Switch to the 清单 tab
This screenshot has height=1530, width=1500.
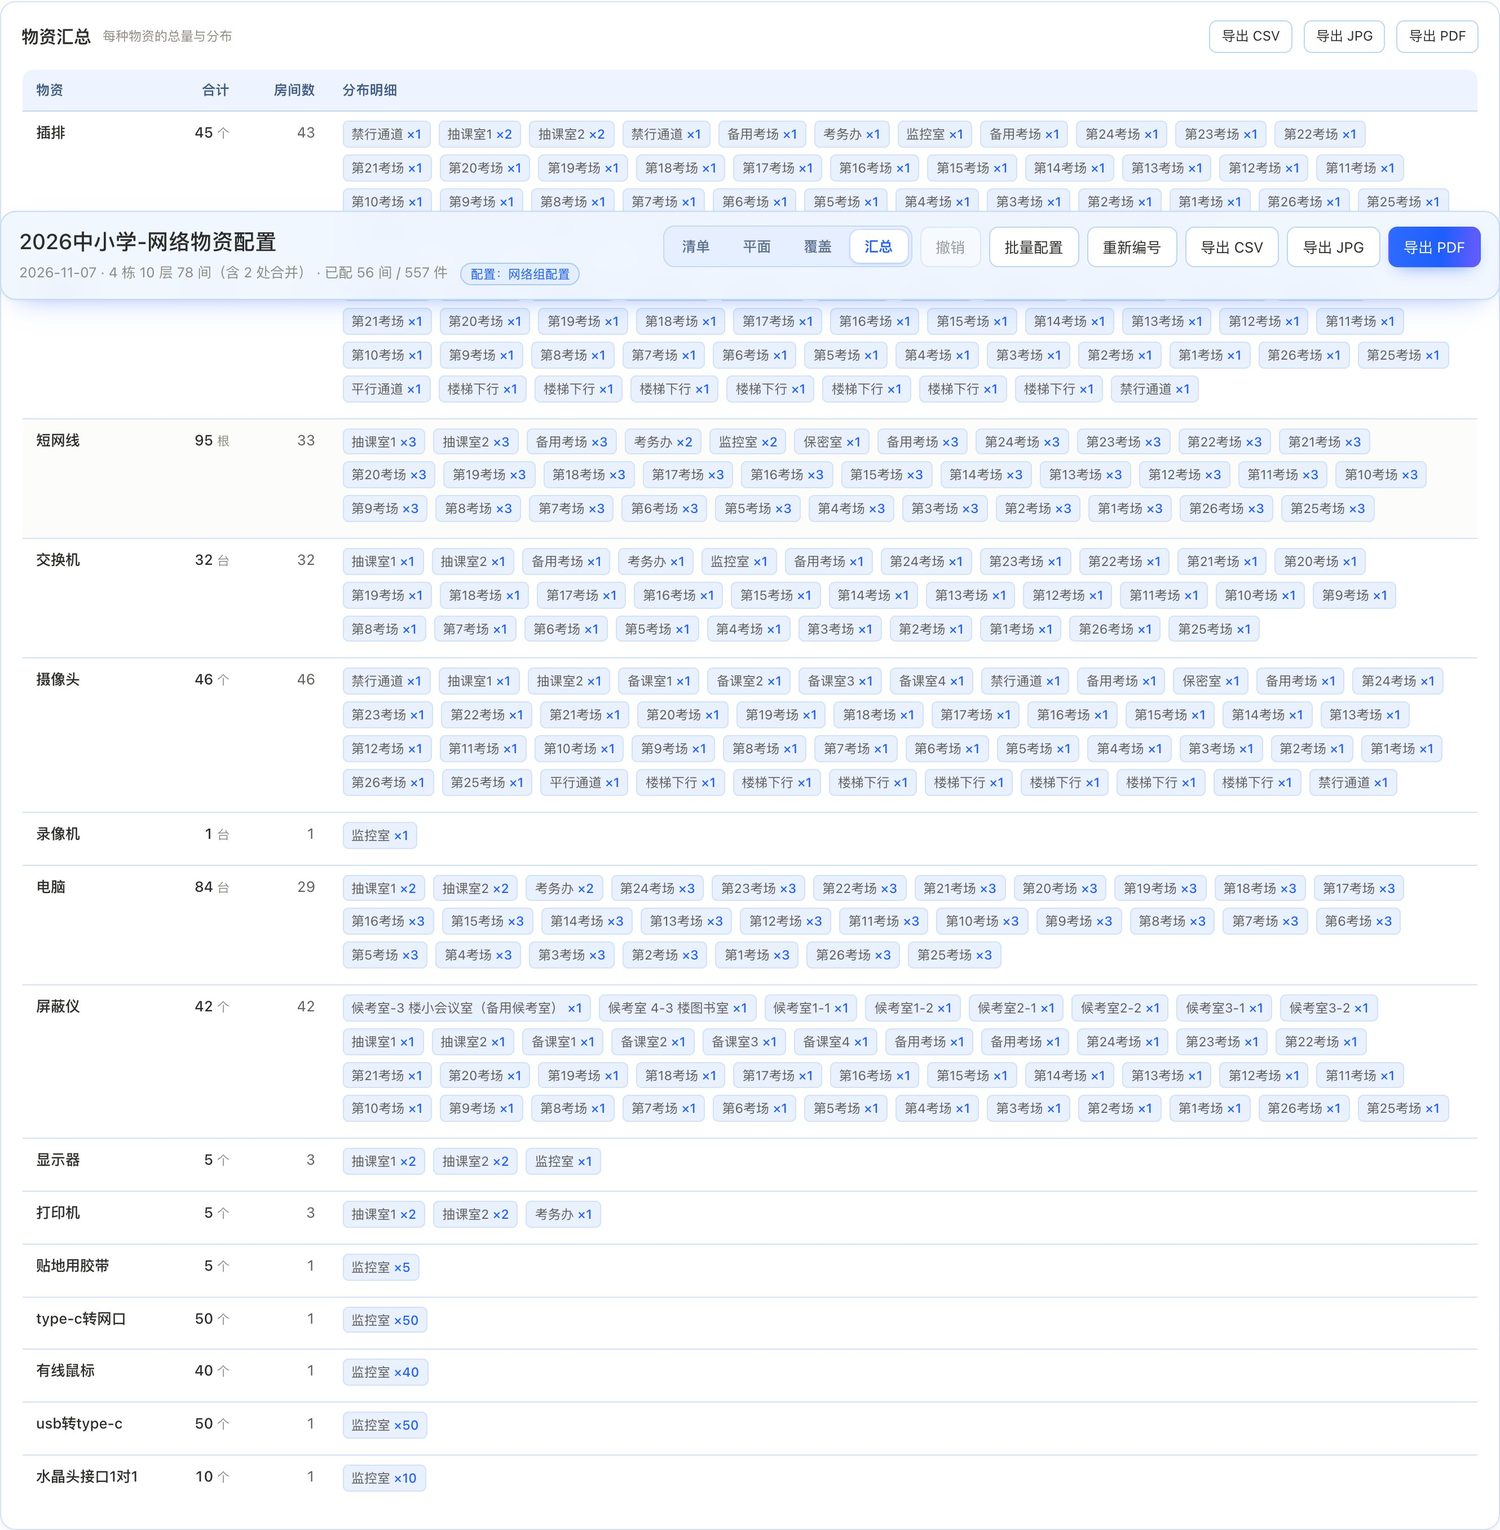click(x=695, y=247)
